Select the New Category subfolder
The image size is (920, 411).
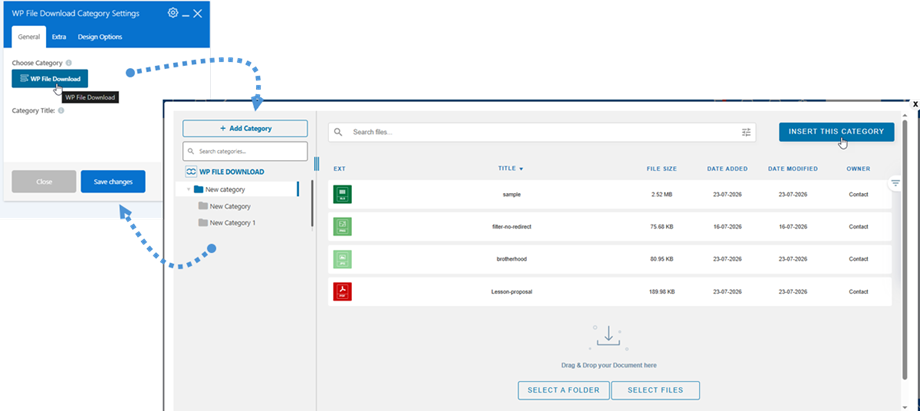(225, 206)
